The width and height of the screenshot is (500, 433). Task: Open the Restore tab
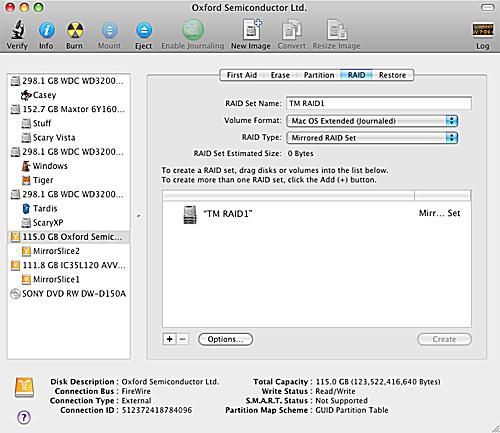[393, 75]
